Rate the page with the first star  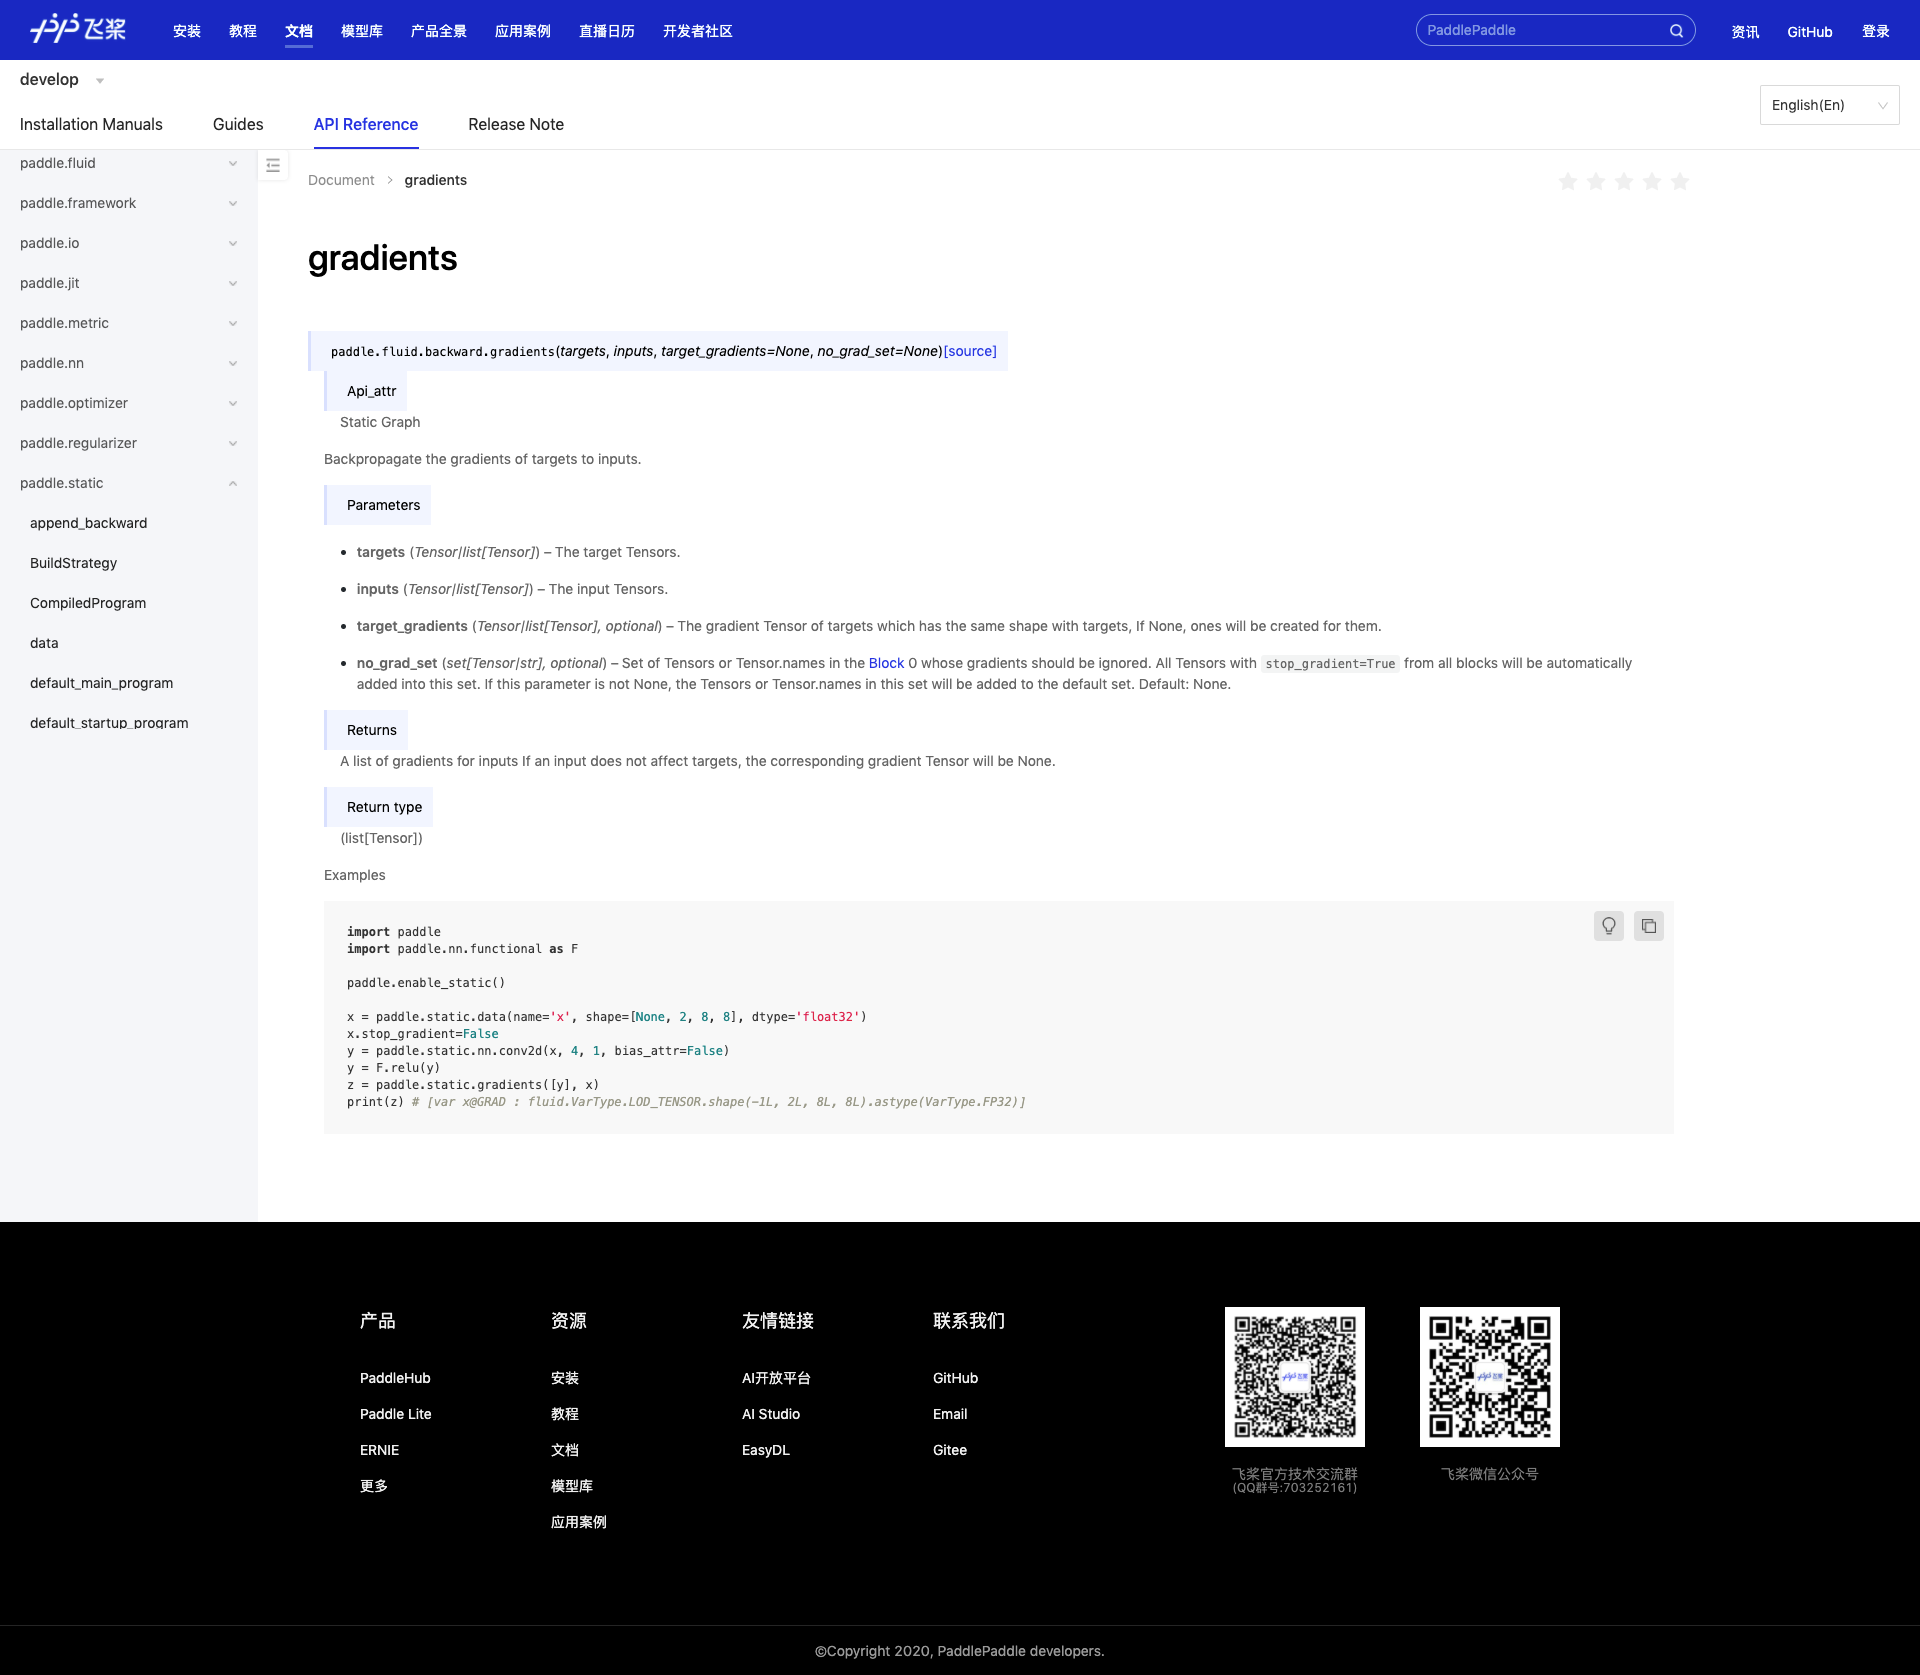[x=1568, y=181]
